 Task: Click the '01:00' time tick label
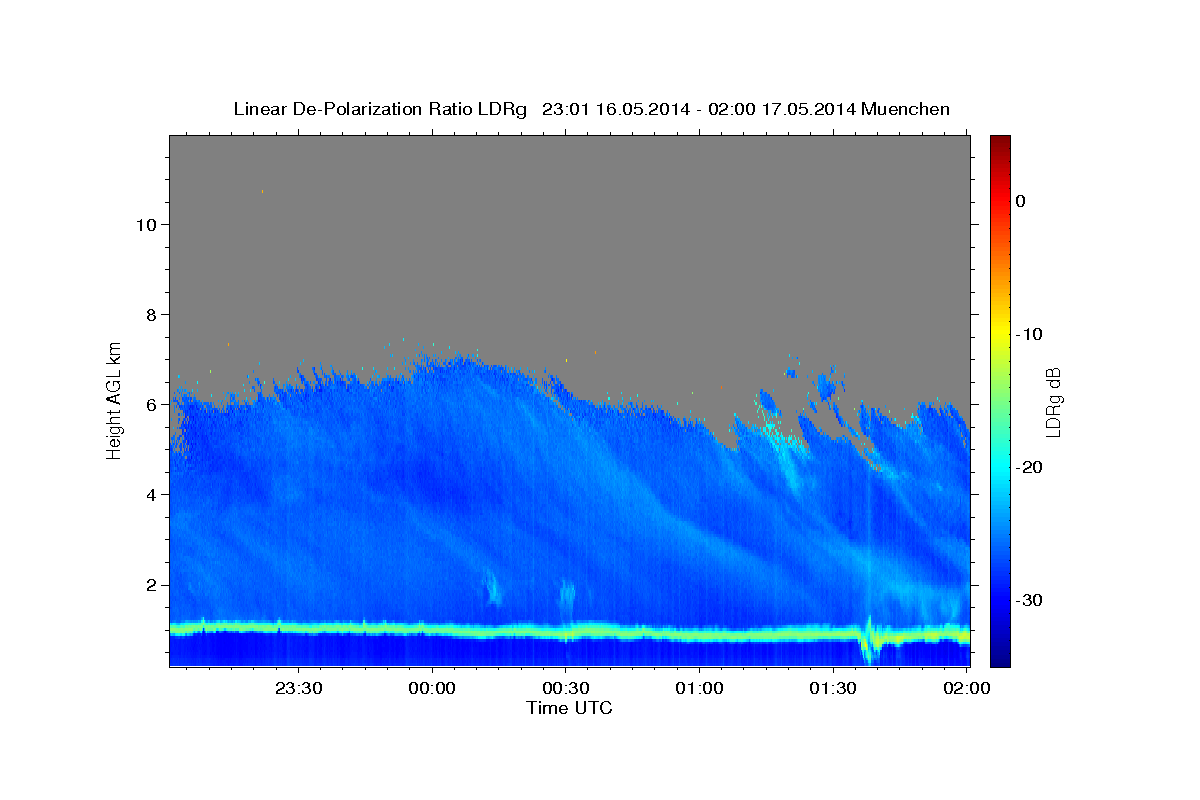[x=699, y=688]
